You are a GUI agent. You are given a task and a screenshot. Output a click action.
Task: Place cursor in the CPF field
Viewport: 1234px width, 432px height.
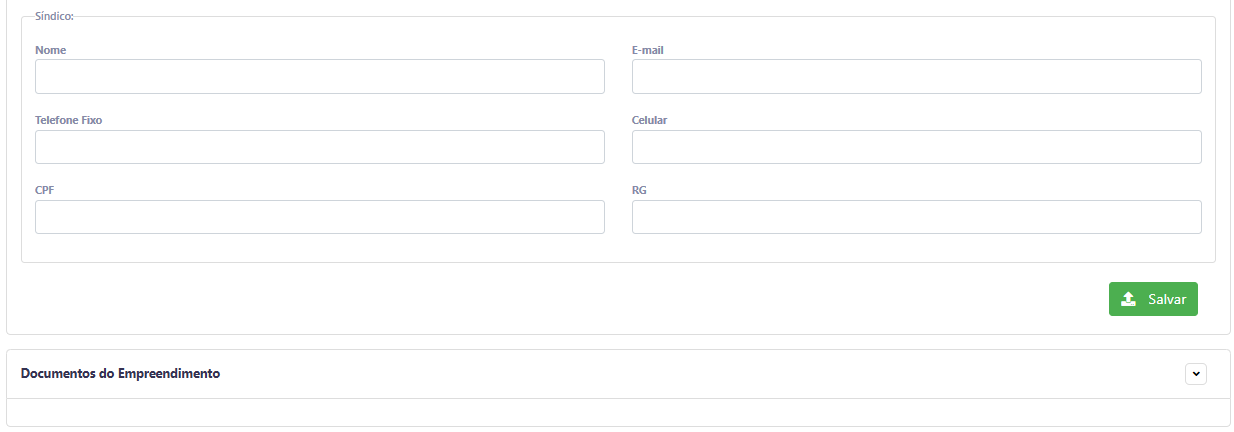tap(319, 217)
